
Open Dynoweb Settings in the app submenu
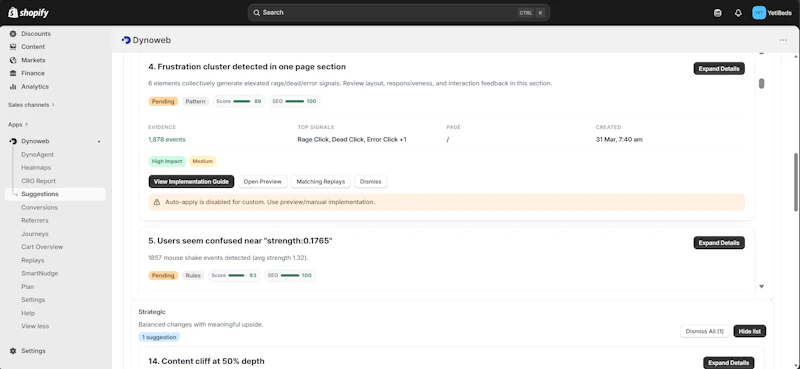coord(33,300)
